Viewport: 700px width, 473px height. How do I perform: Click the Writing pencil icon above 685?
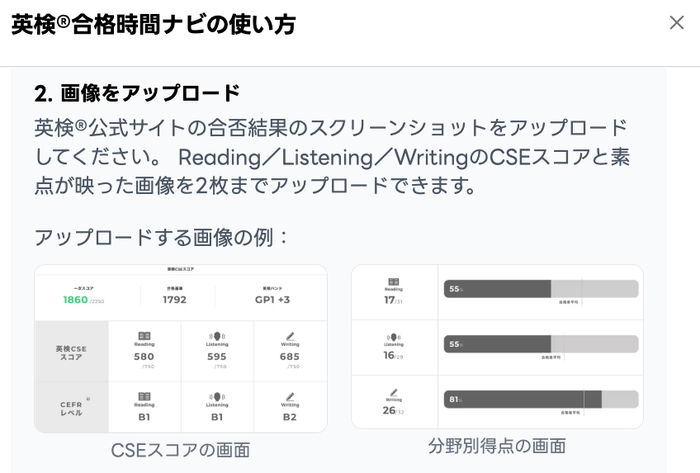click(x=290, y=336)
